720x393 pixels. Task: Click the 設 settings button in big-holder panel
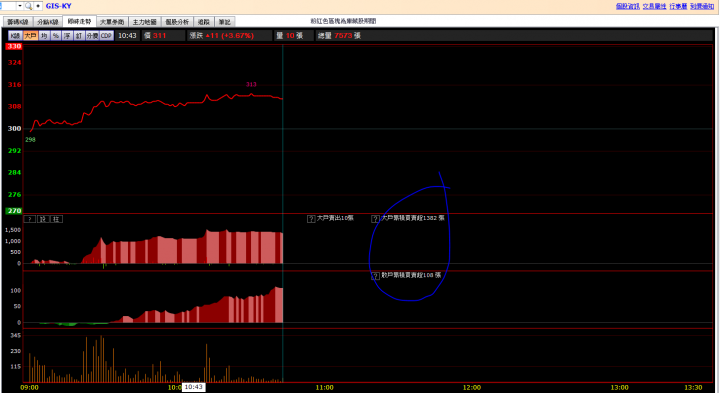43,219
